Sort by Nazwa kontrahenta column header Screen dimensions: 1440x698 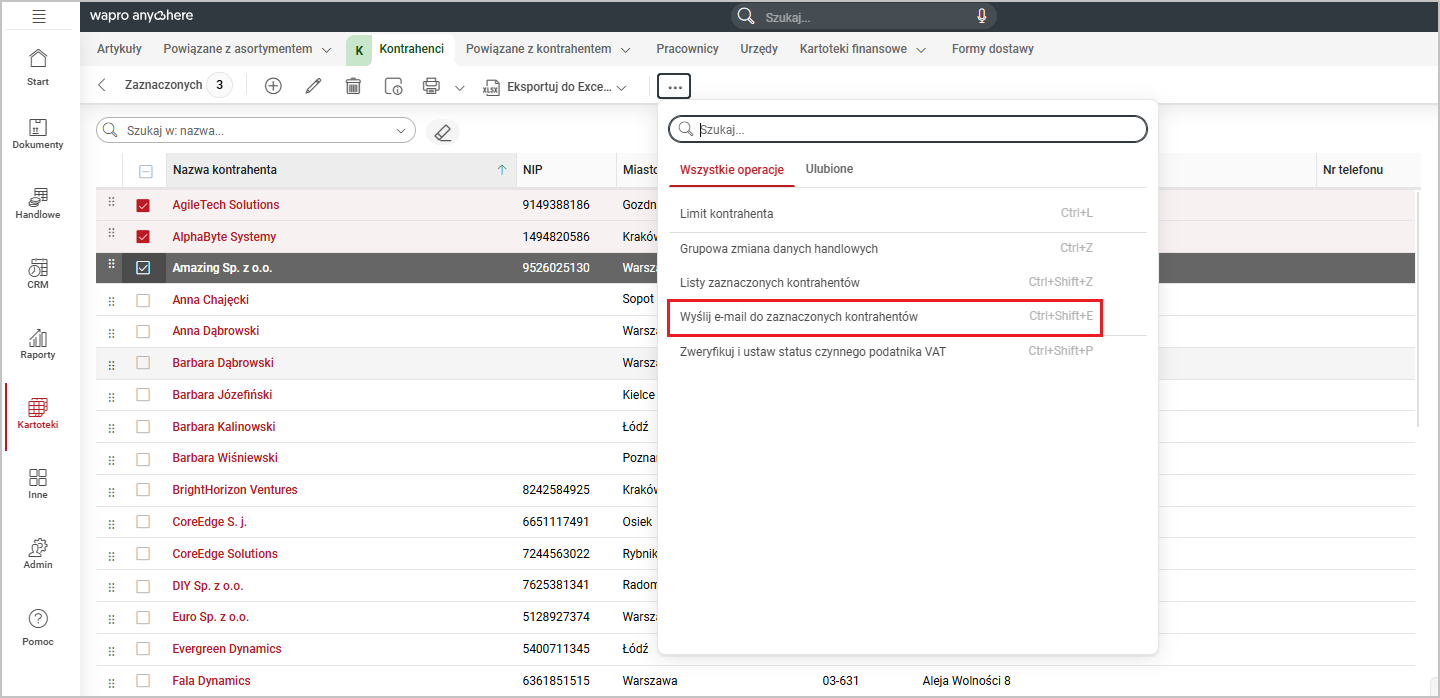[x=225, y=170]
